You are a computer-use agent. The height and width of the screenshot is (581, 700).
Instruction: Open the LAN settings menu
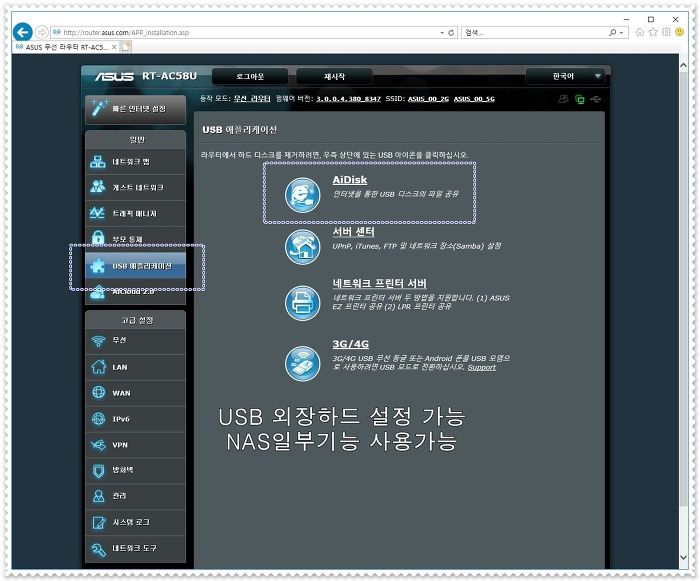[x=135, y=367]
